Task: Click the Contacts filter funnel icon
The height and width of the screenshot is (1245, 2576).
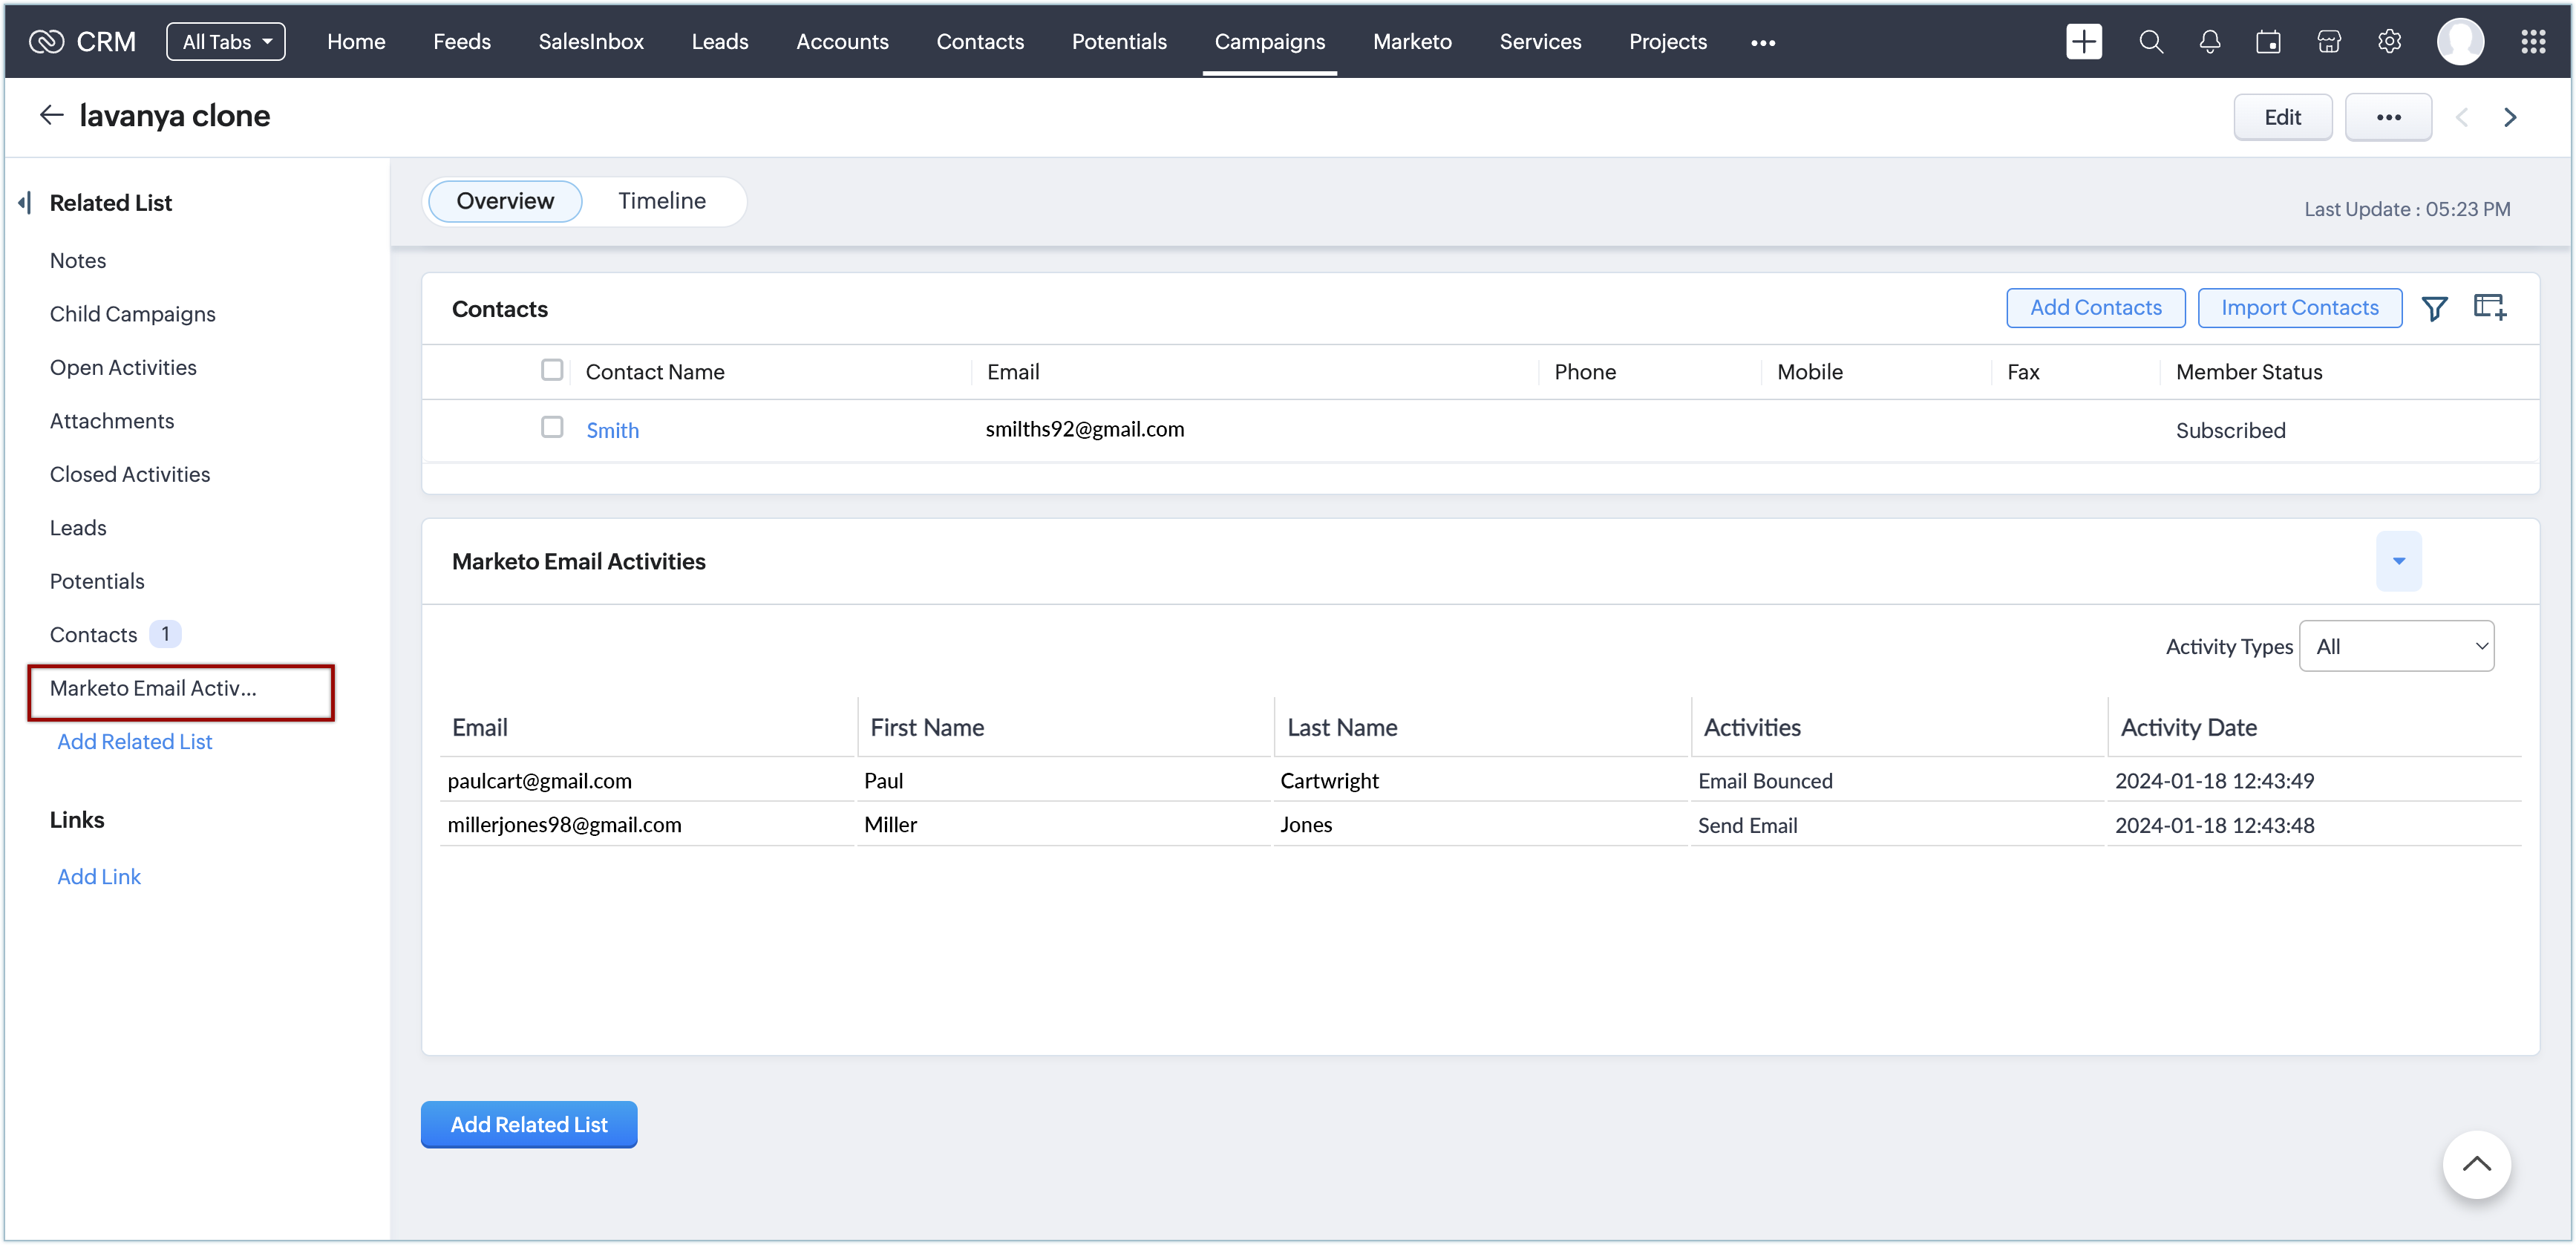Action: tap(2434, 308)
